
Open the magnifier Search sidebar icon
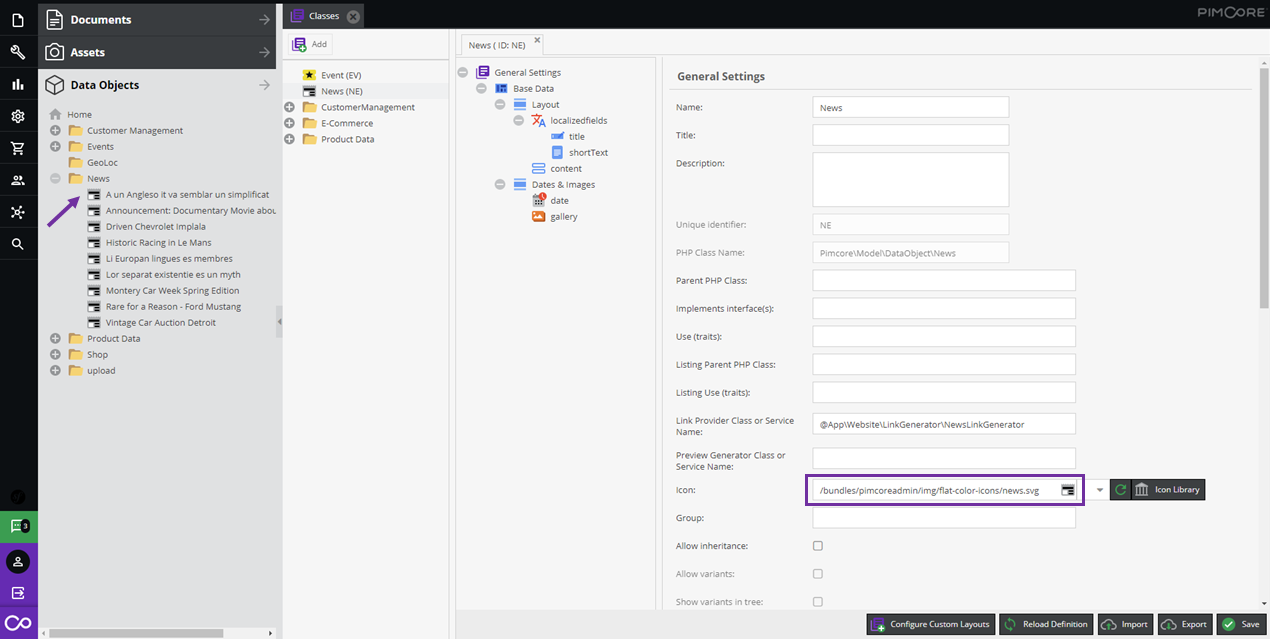pos(18,244)
